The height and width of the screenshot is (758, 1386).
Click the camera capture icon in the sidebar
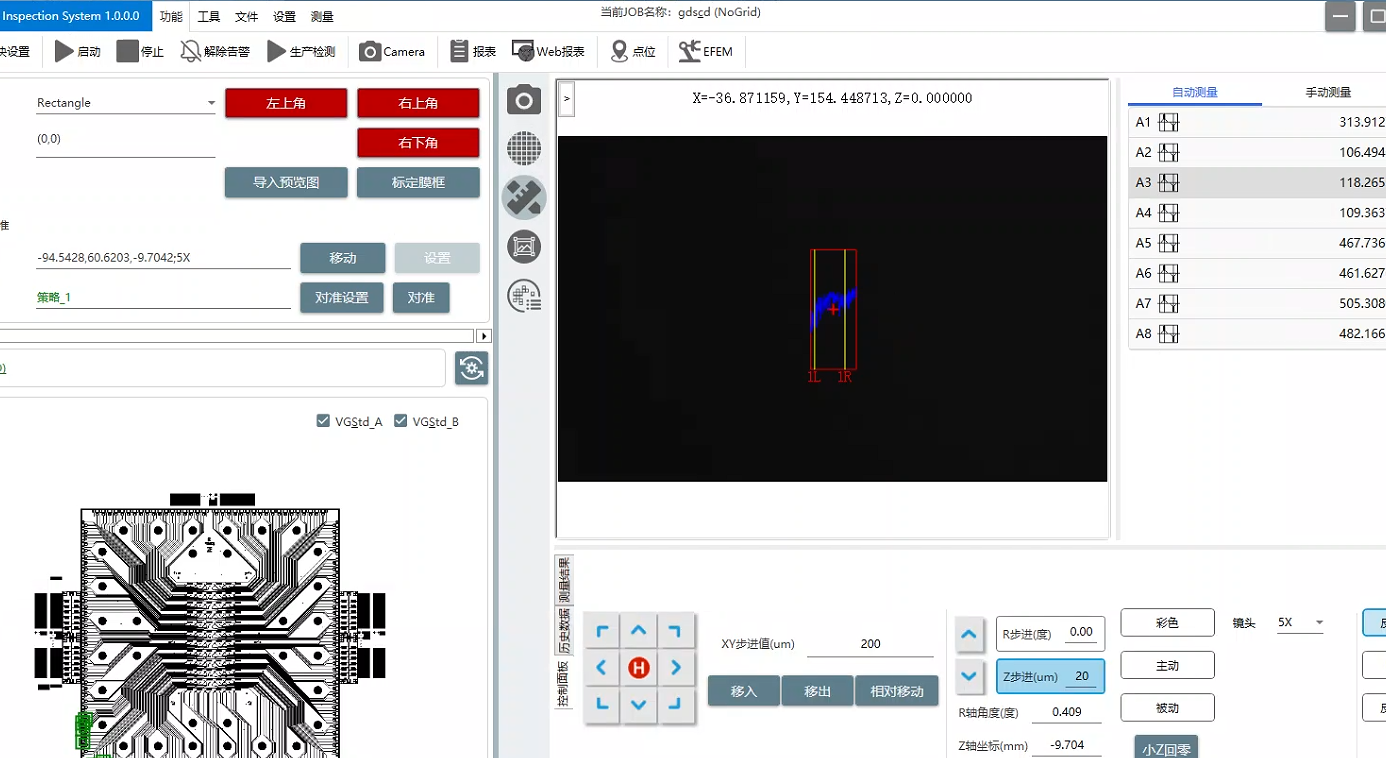[524, 100]
